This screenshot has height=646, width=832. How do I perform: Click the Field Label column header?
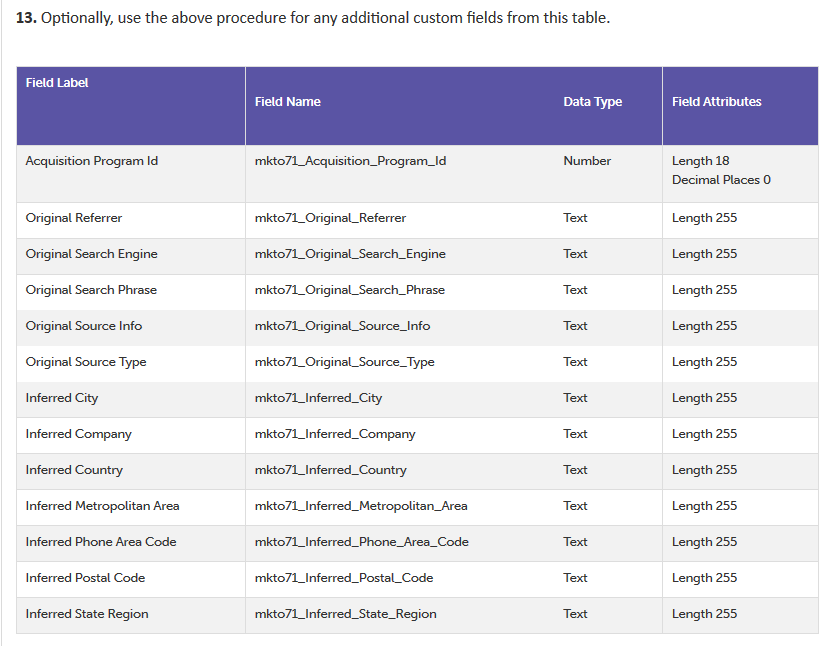coord(57,83)
